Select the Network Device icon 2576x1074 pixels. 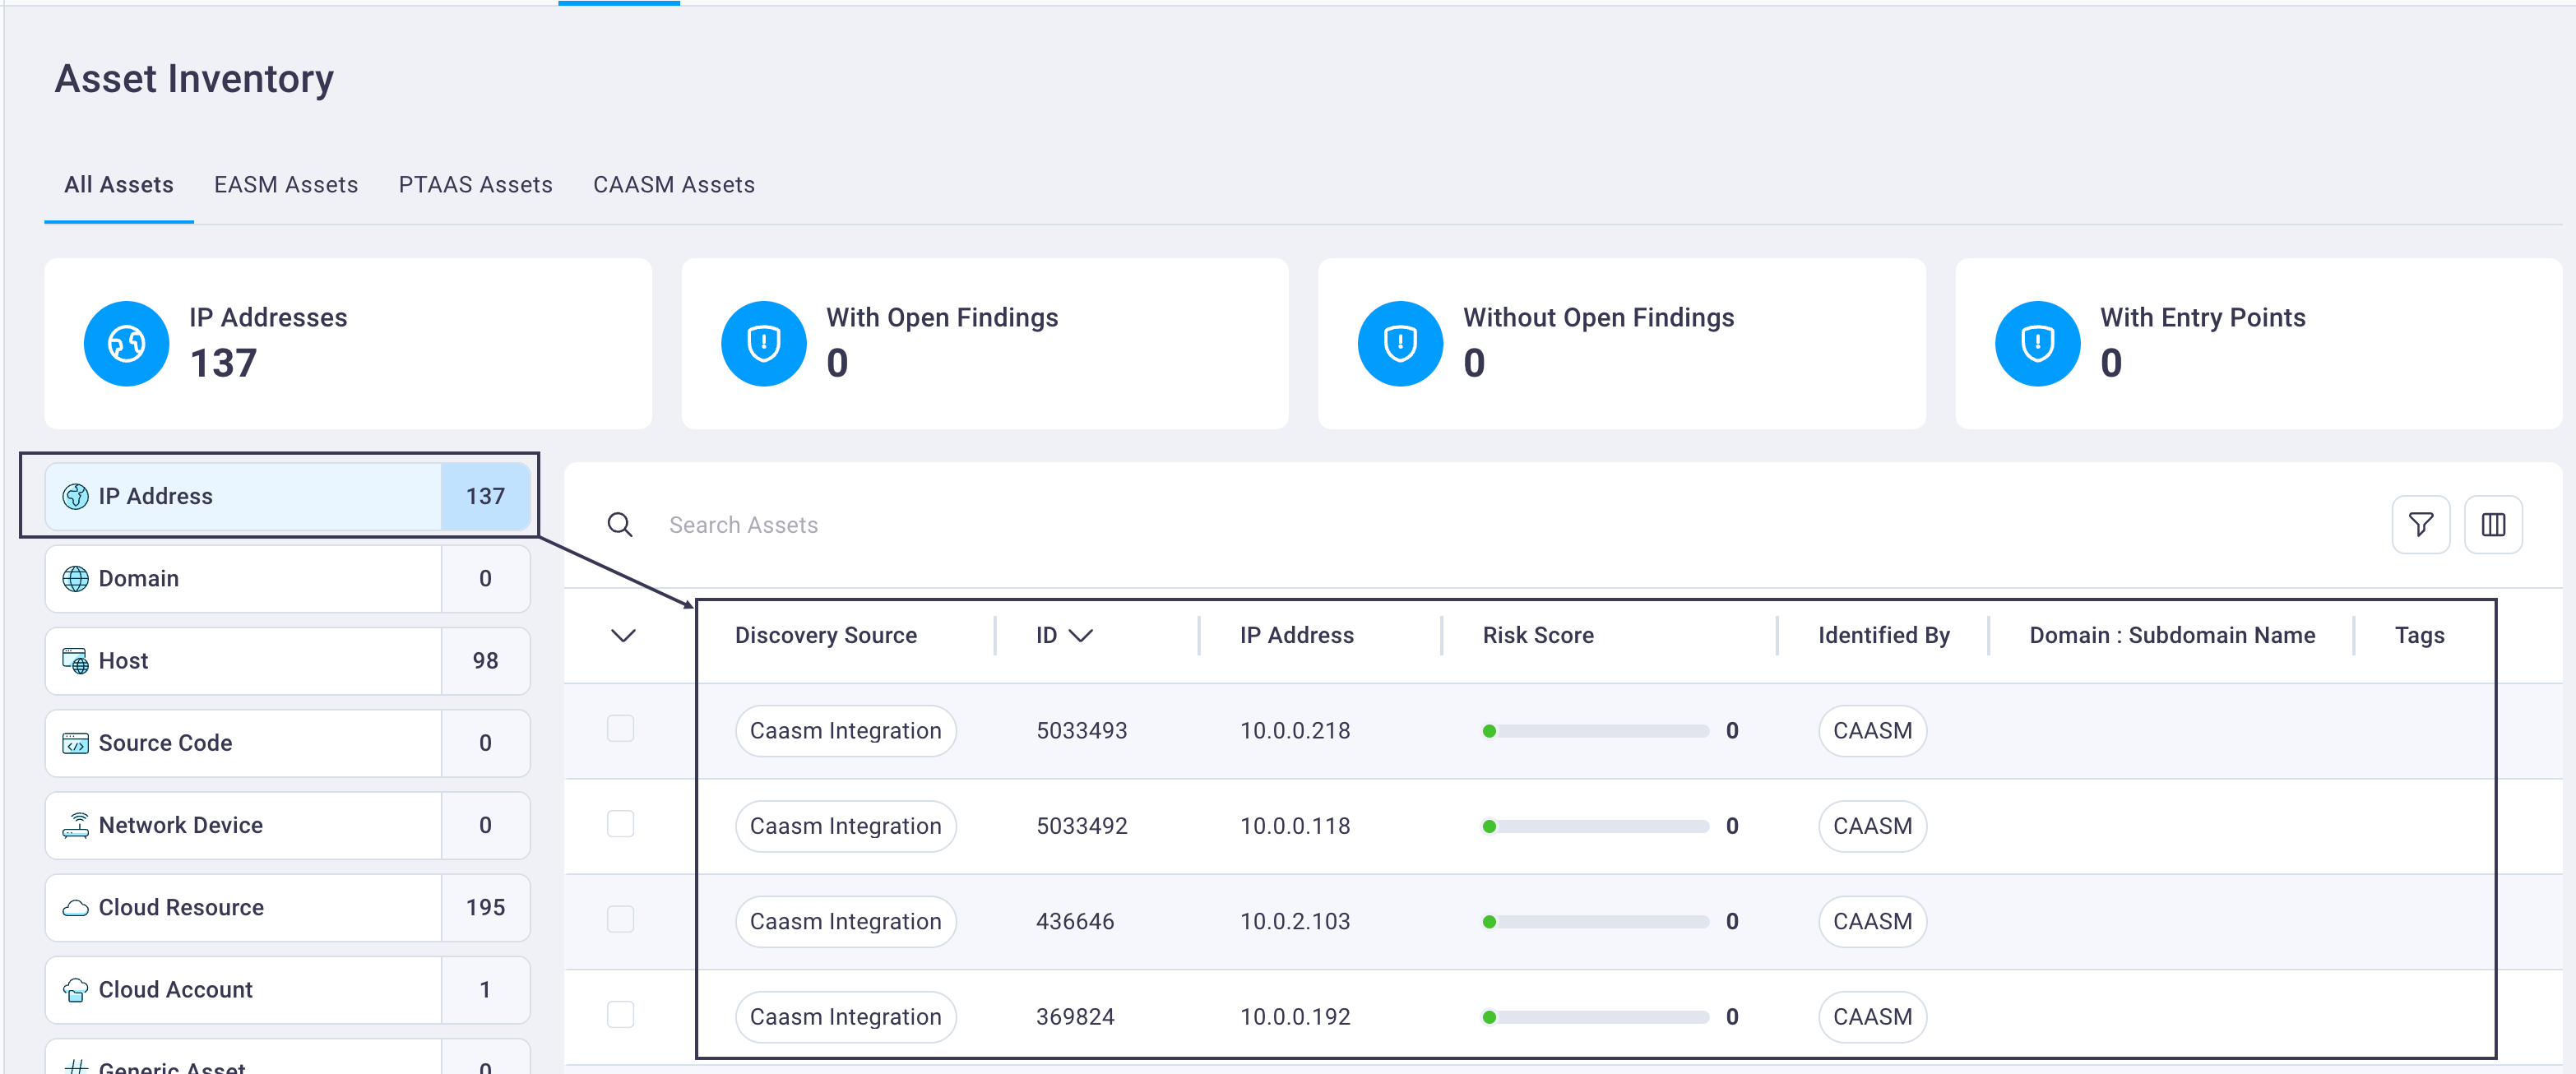pos(75,825)
